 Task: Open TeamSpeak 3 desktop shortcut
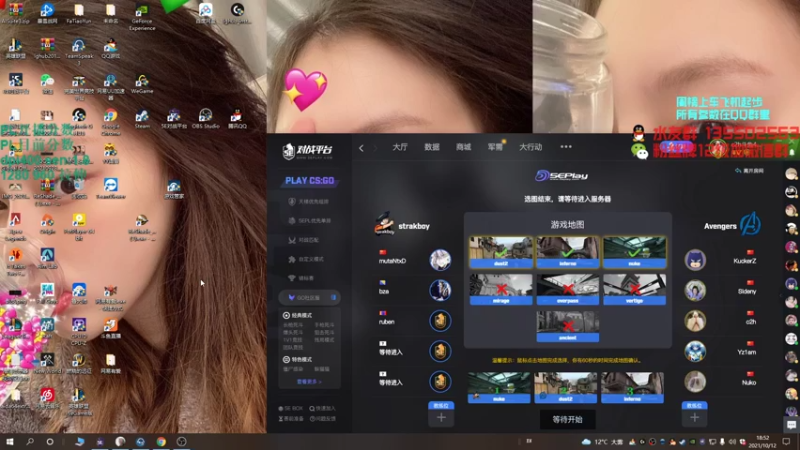(79, 51)
